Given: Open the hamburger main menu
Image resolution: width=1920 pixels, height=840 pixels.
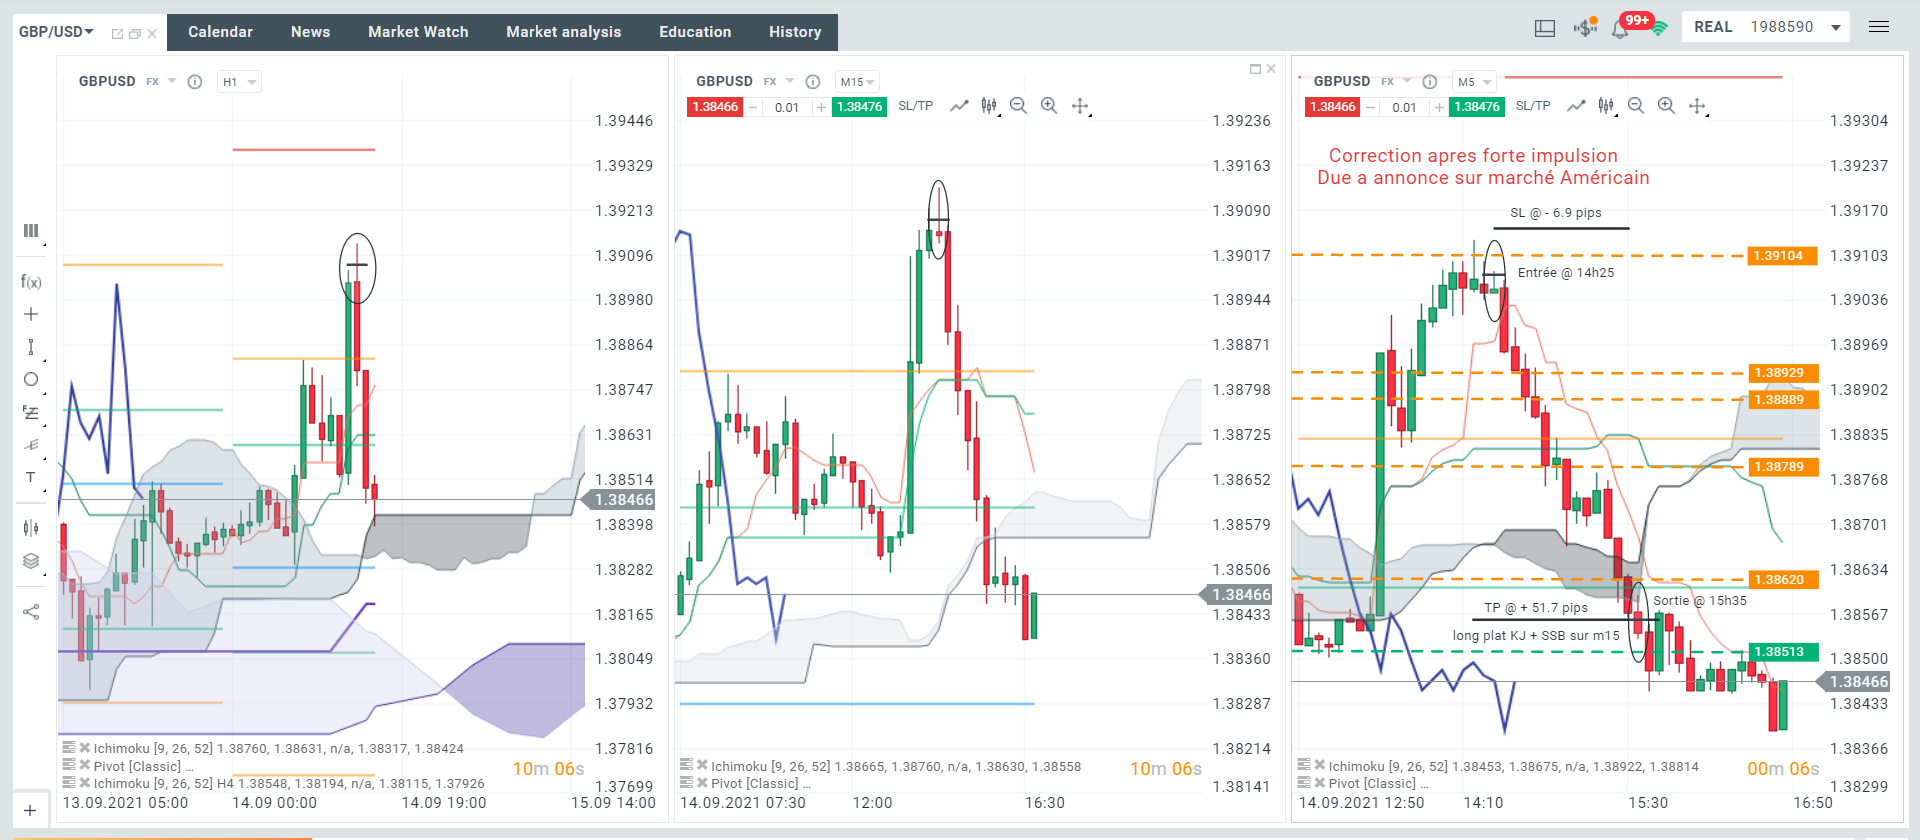Looking at the screenshot, I should pyautogui.click(x=1879, y=27).
